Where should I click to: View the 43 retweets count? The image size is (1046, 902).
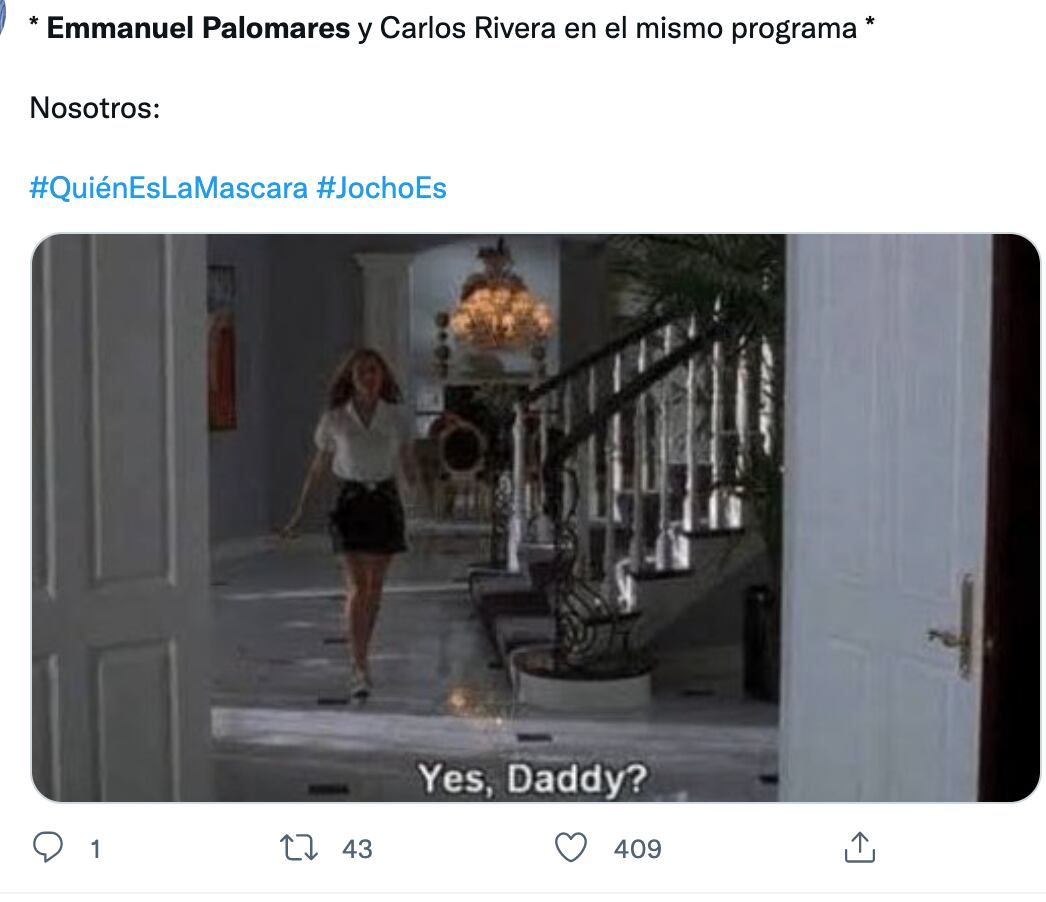coord(357,849)
